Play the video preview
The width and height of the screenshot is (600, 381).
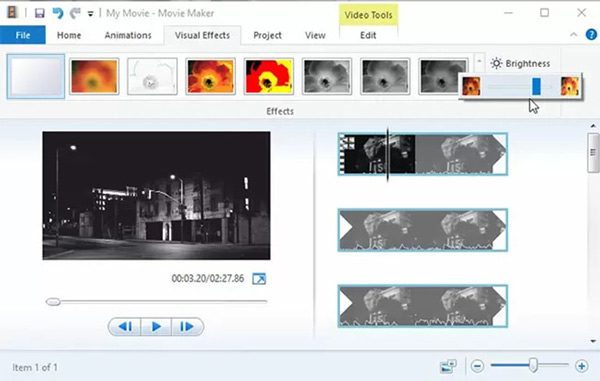156,327
